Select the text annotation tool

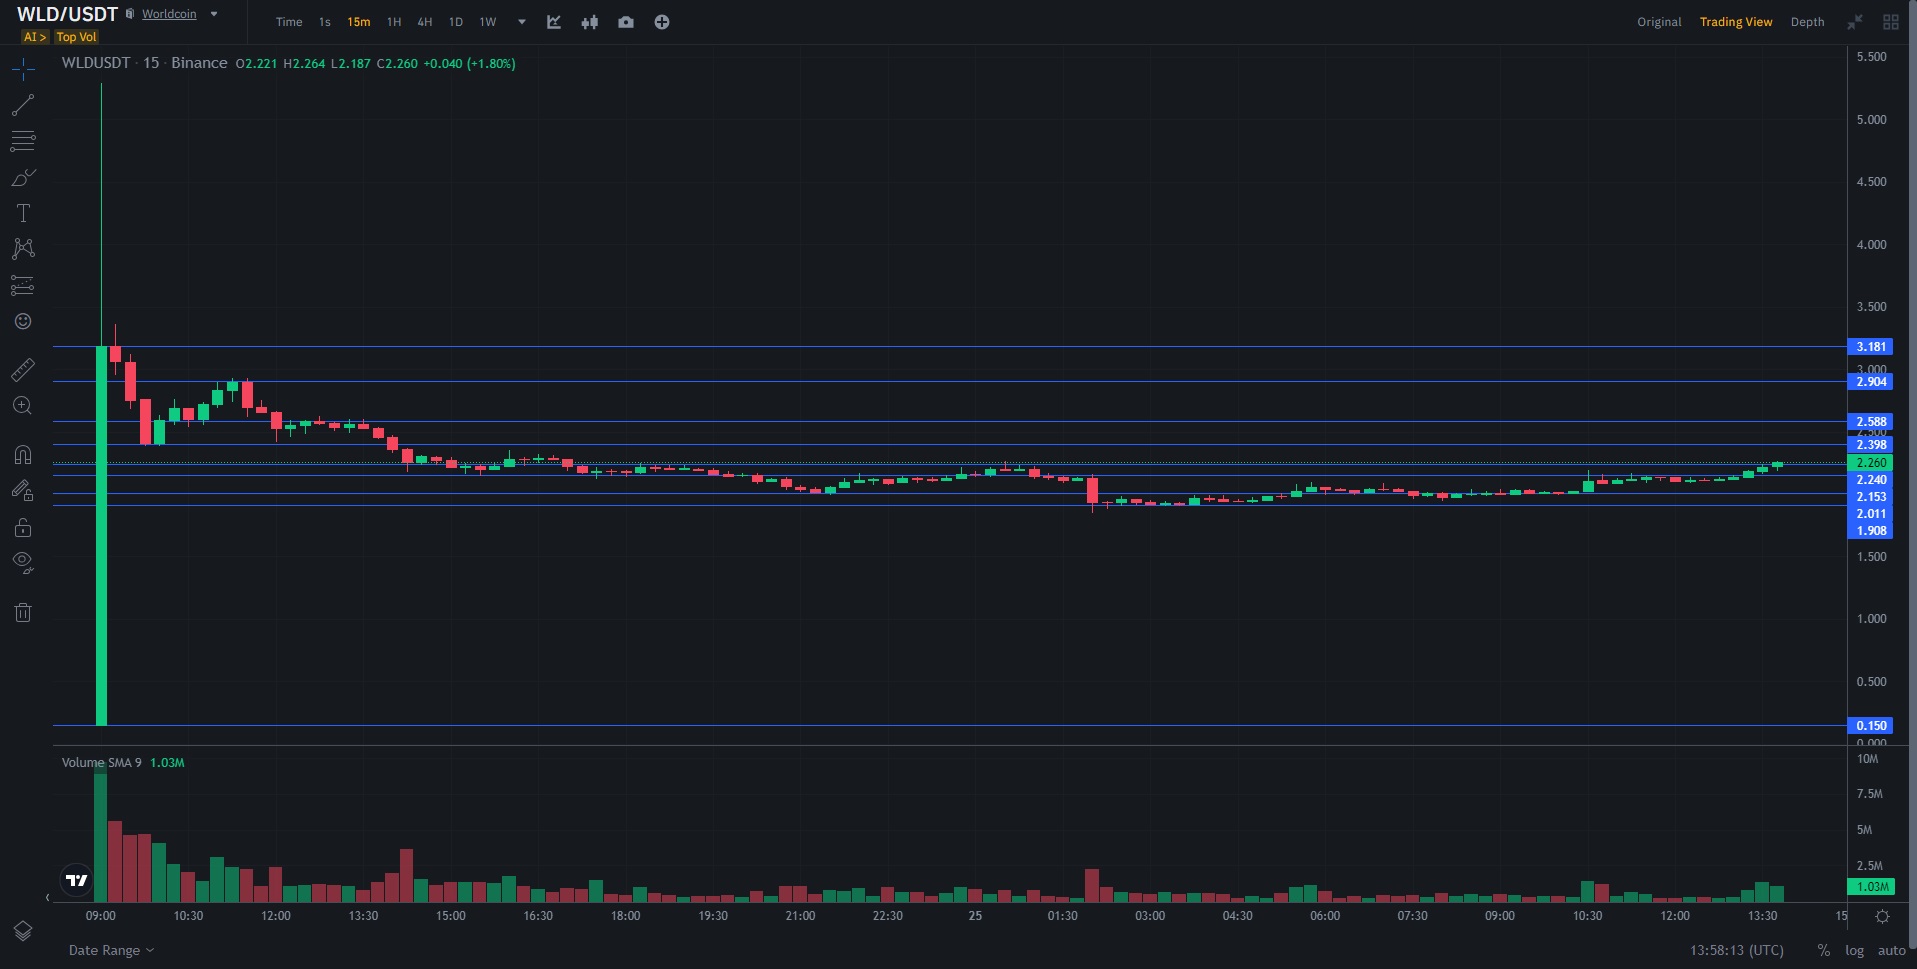[23, 213]
